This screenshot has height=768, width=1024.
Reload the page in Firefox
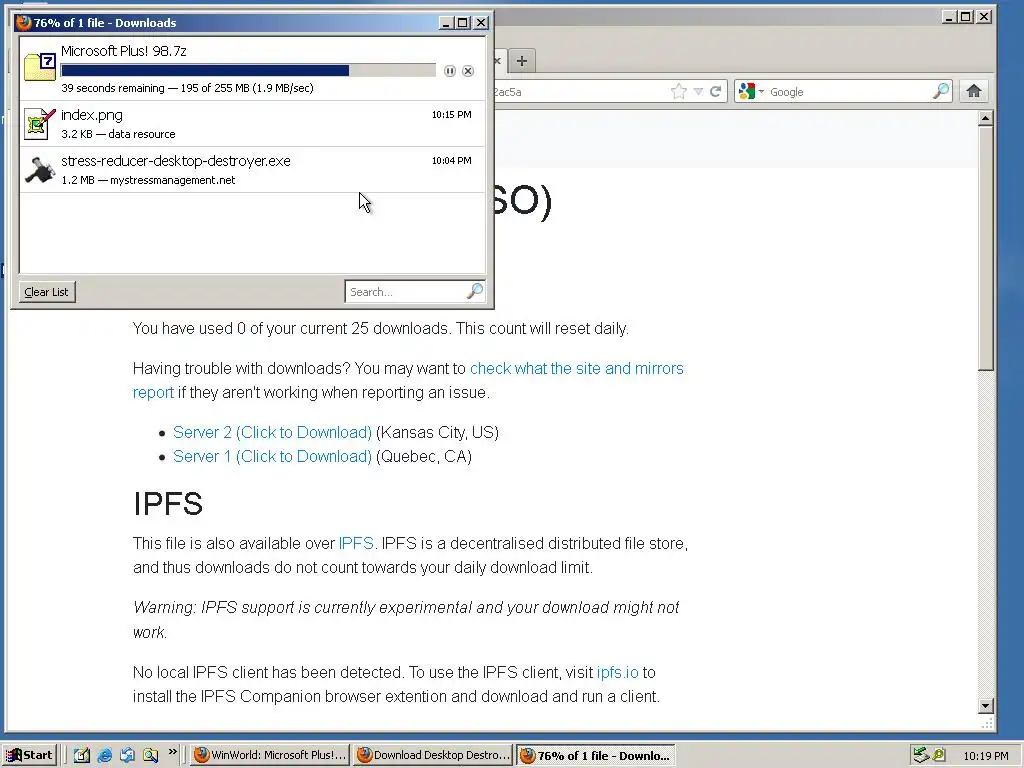coord(716,91)
